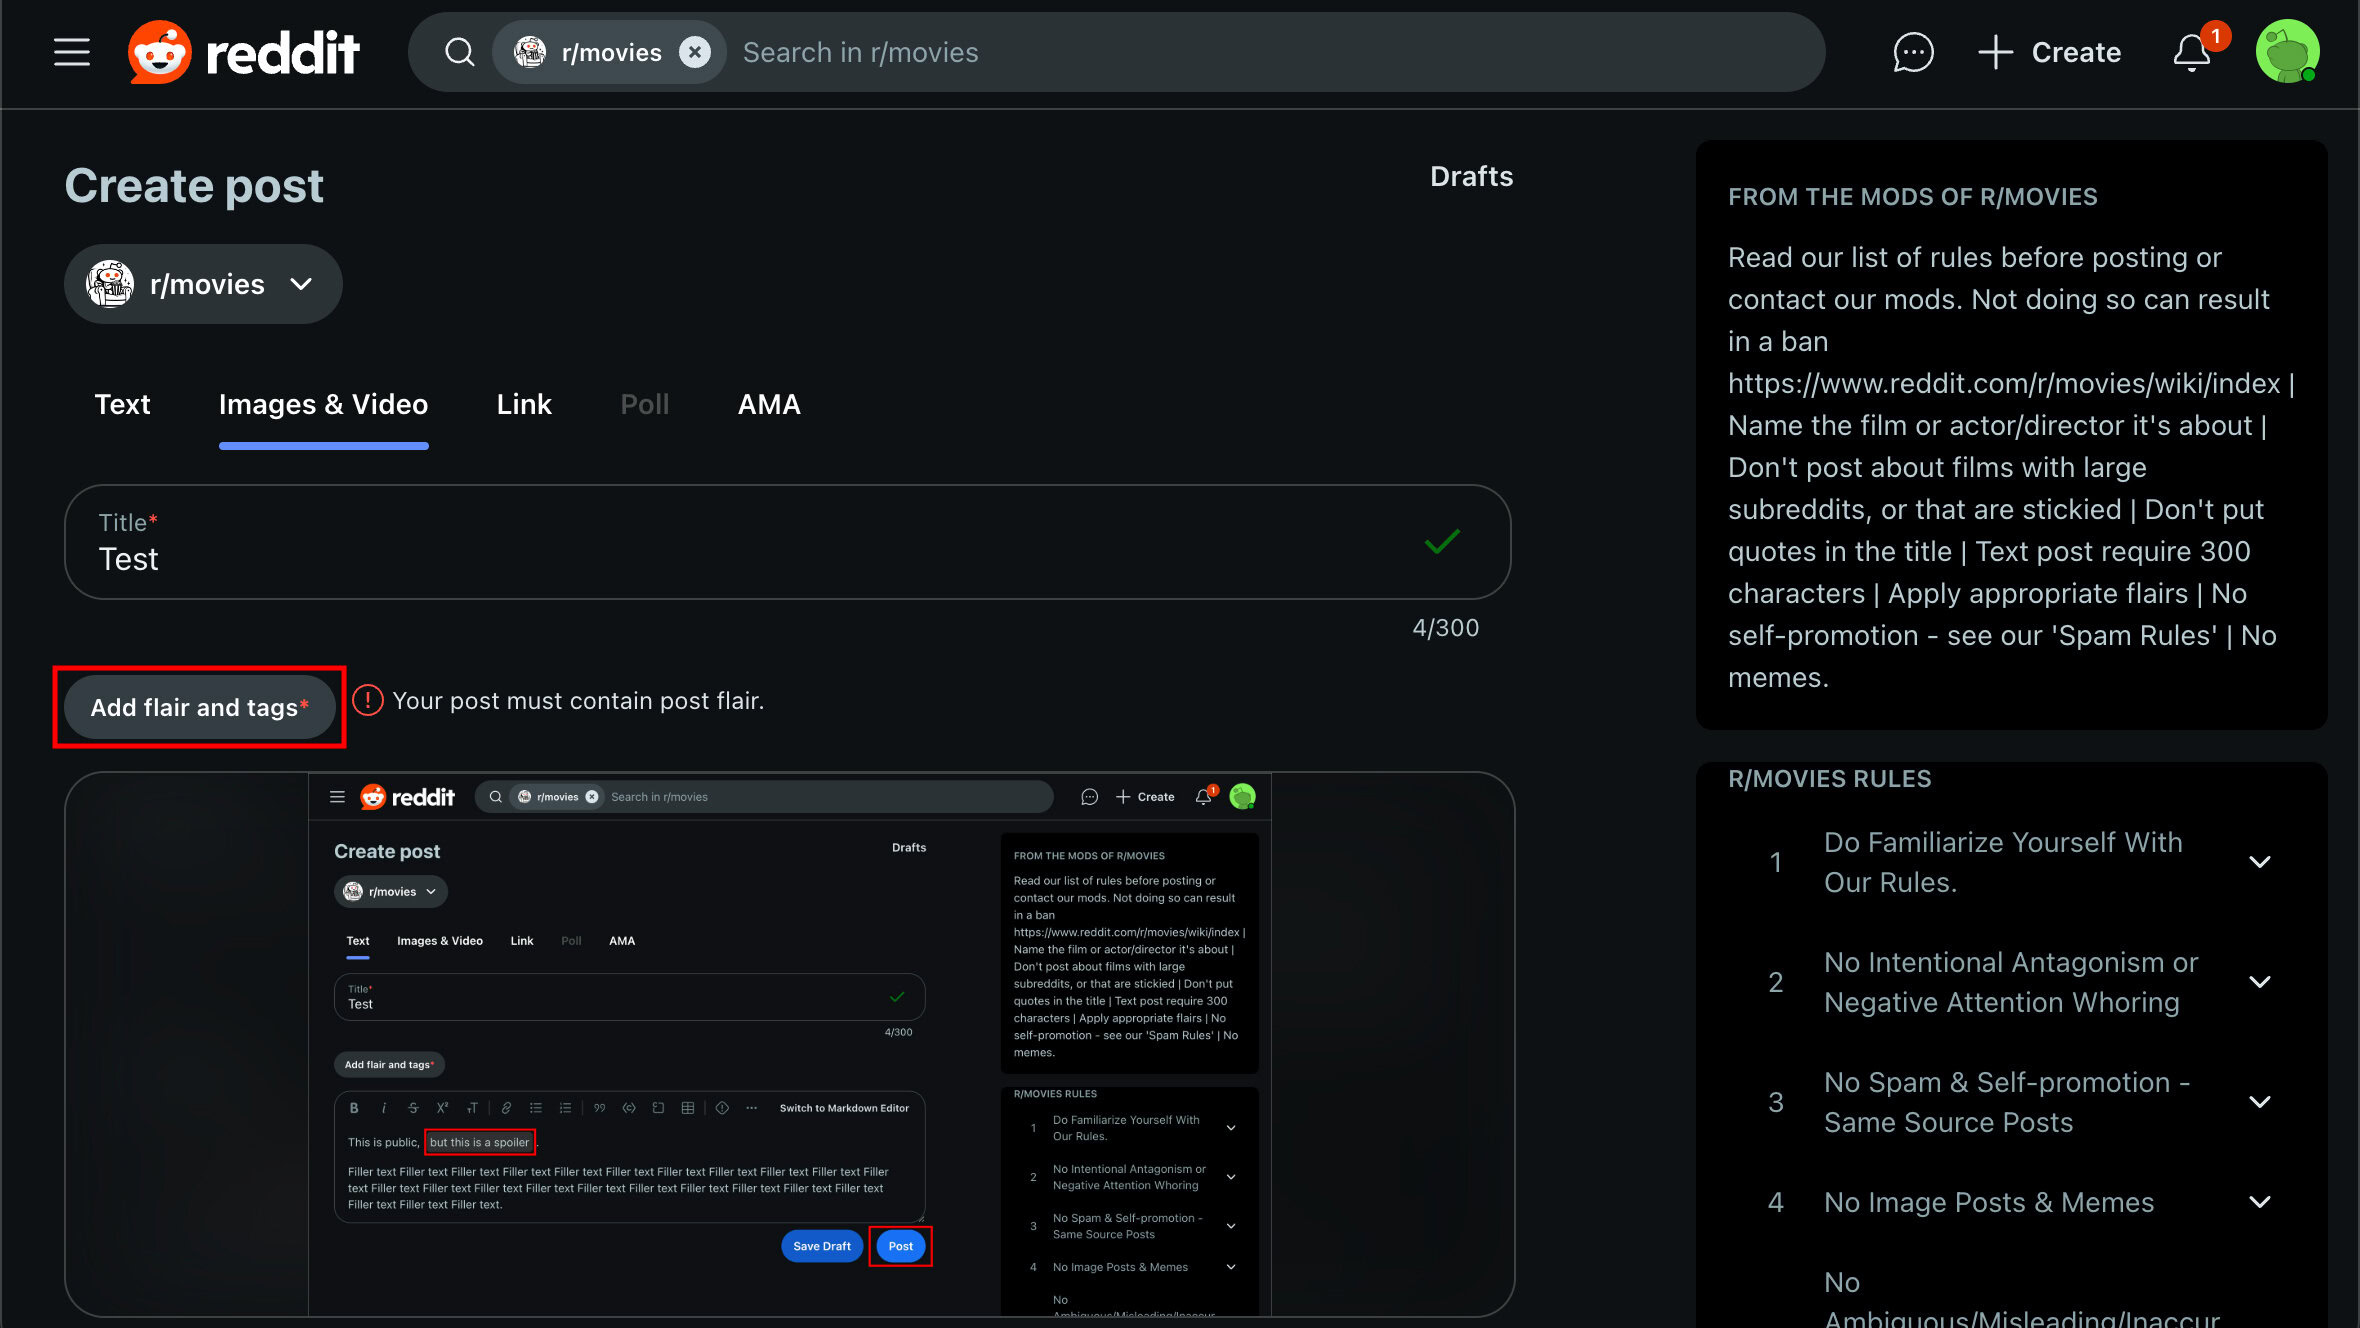Open the user avatar profile menu
This screenshot has height=1328, width=2360.
[x=2286, y=52]
